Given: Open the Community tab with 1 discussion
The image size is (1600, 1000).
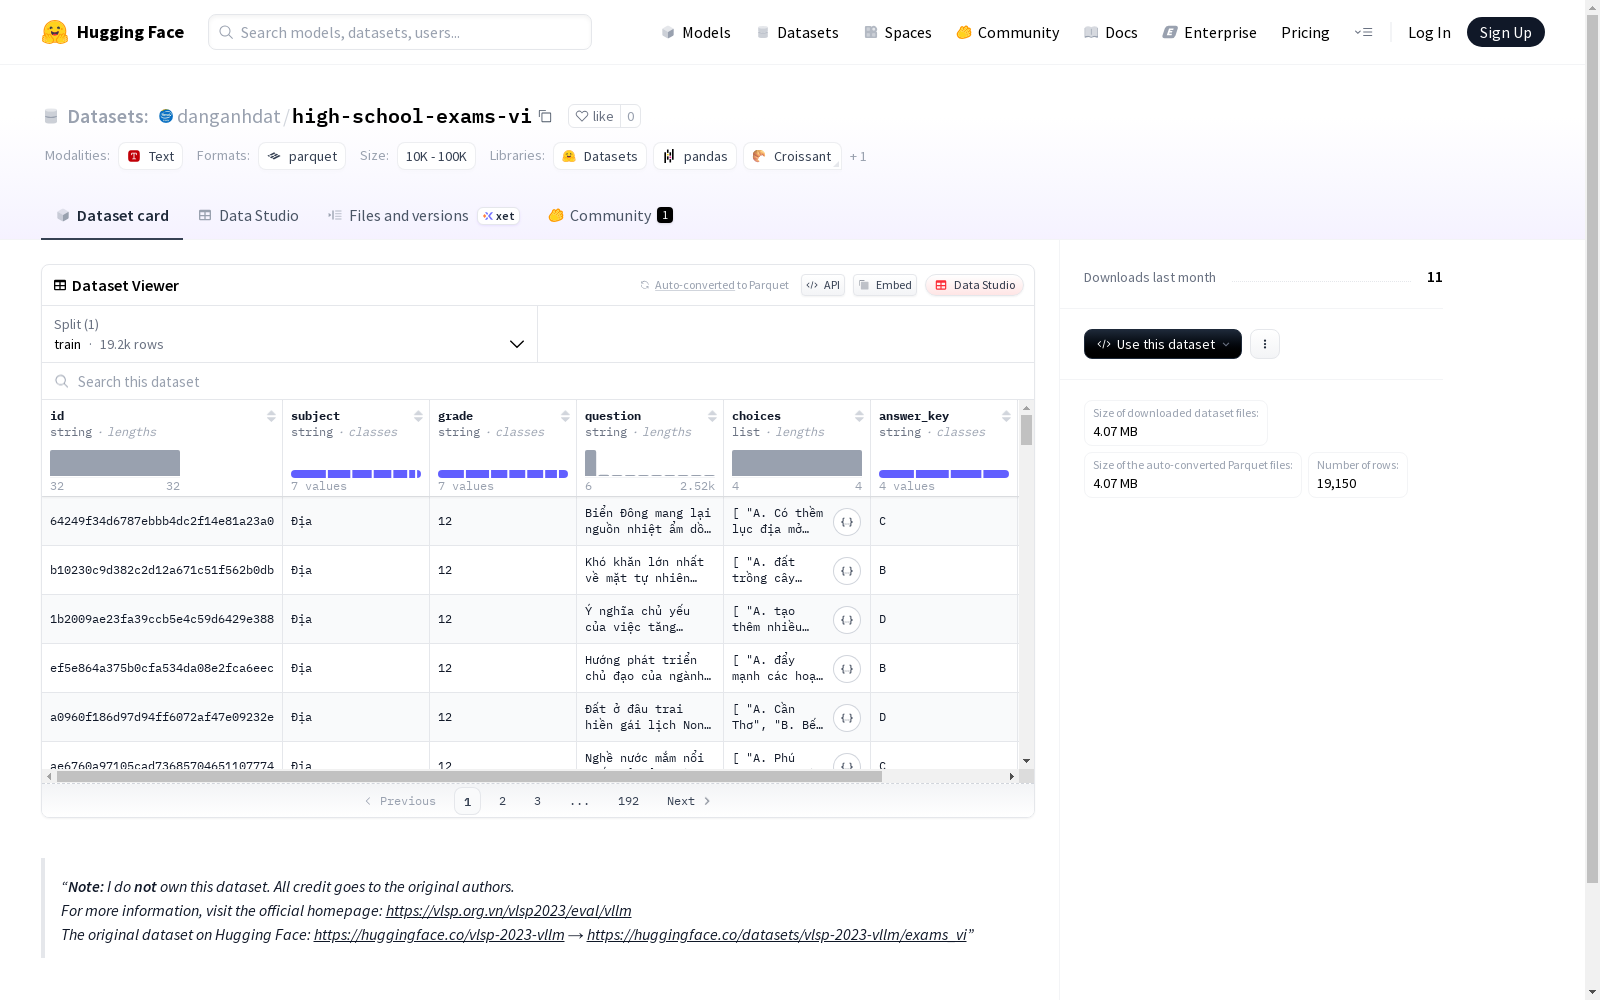Looking at the screenshot, I should click(610, 216).
